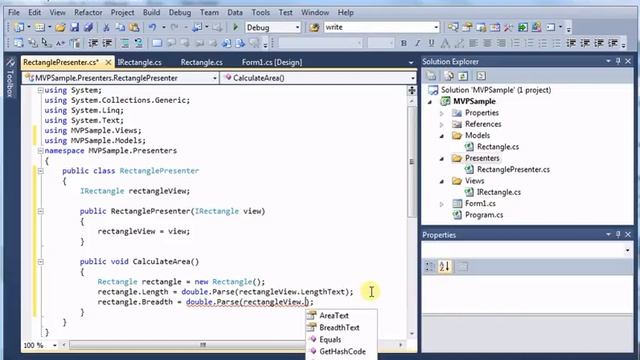Click the Solution Explorer Properties icon
The height and width of the screenshot is (360, 640).
[431, 76]
